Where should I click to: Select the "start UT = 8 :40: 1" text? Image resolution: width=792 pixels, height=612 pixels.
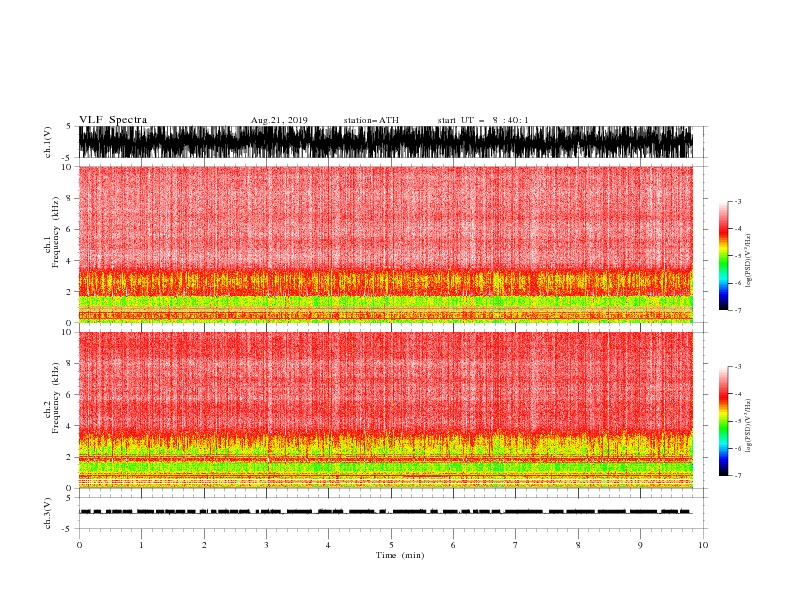483,120
